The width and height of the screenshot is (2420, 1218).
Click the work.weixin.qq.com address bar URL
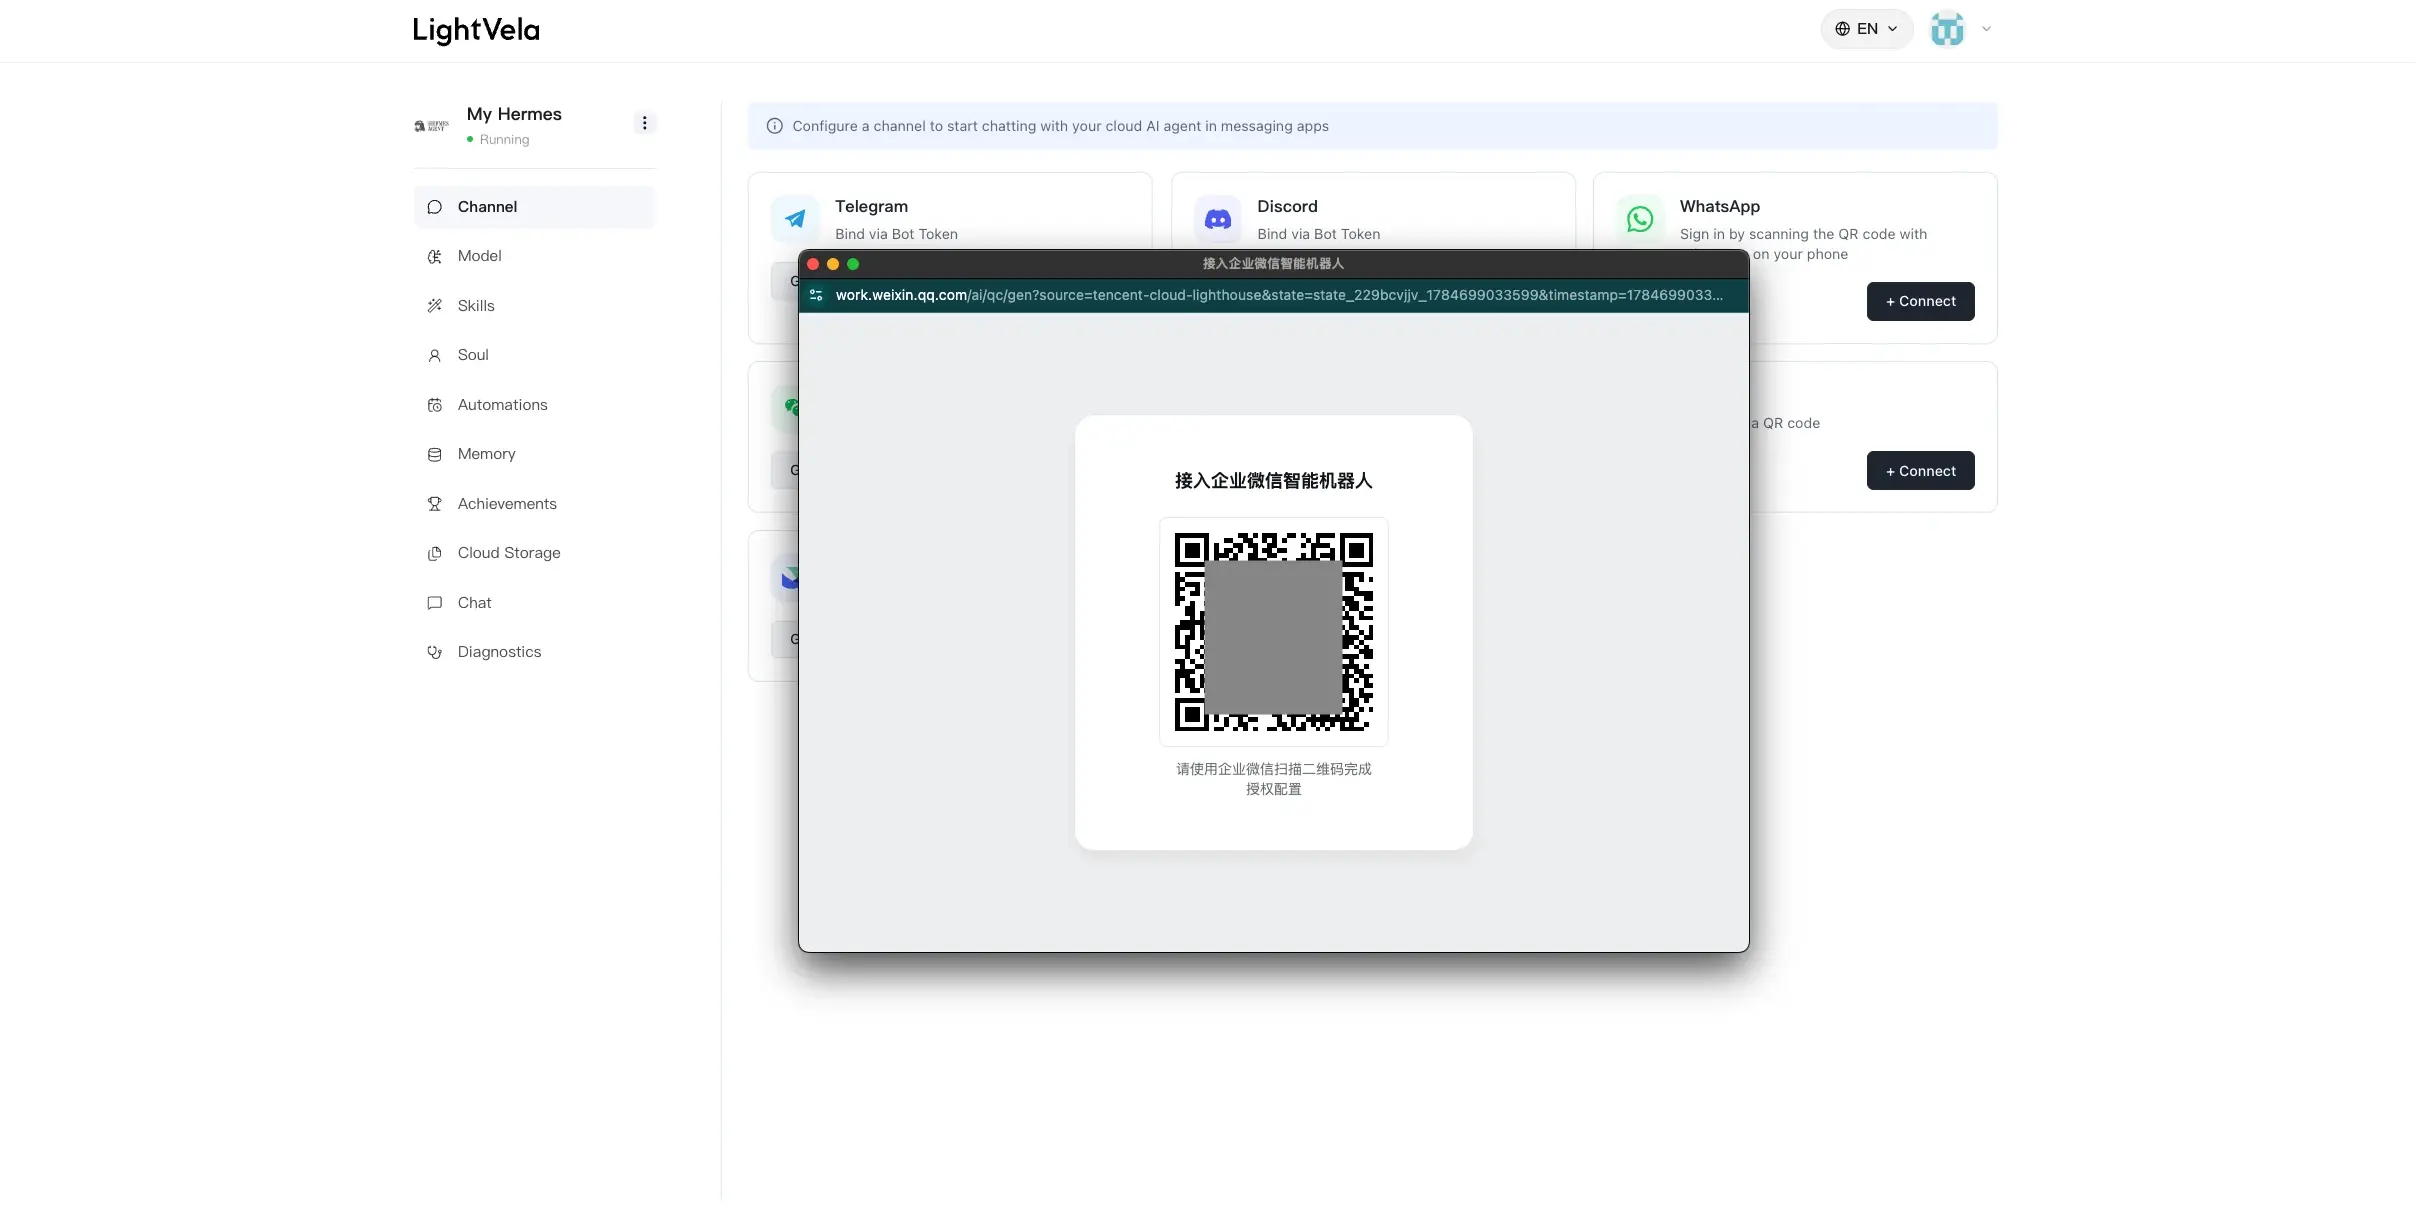(1279, 296)
